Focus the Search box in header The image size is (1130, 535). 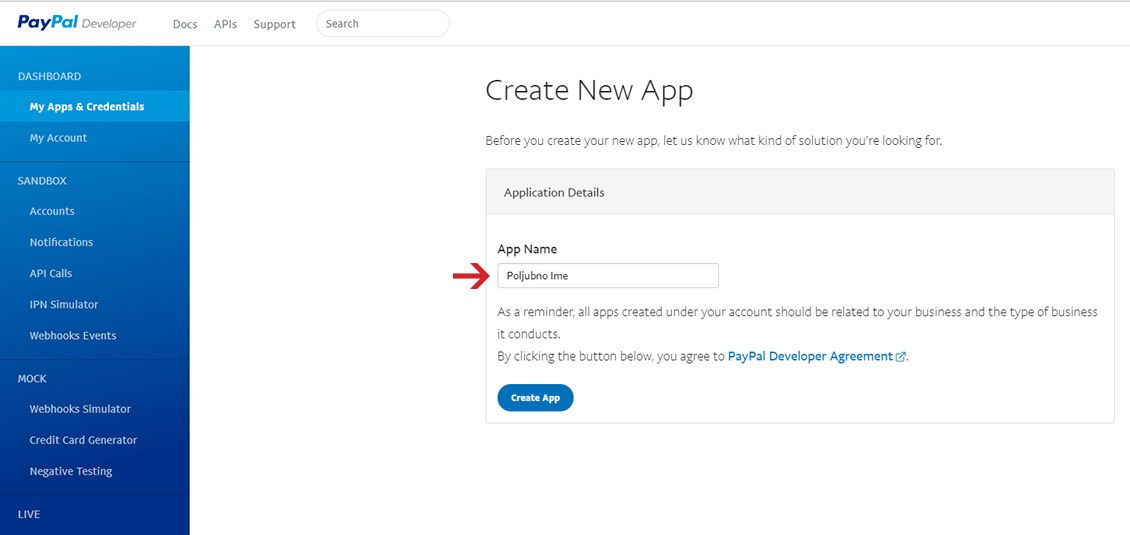coord(383,23)
